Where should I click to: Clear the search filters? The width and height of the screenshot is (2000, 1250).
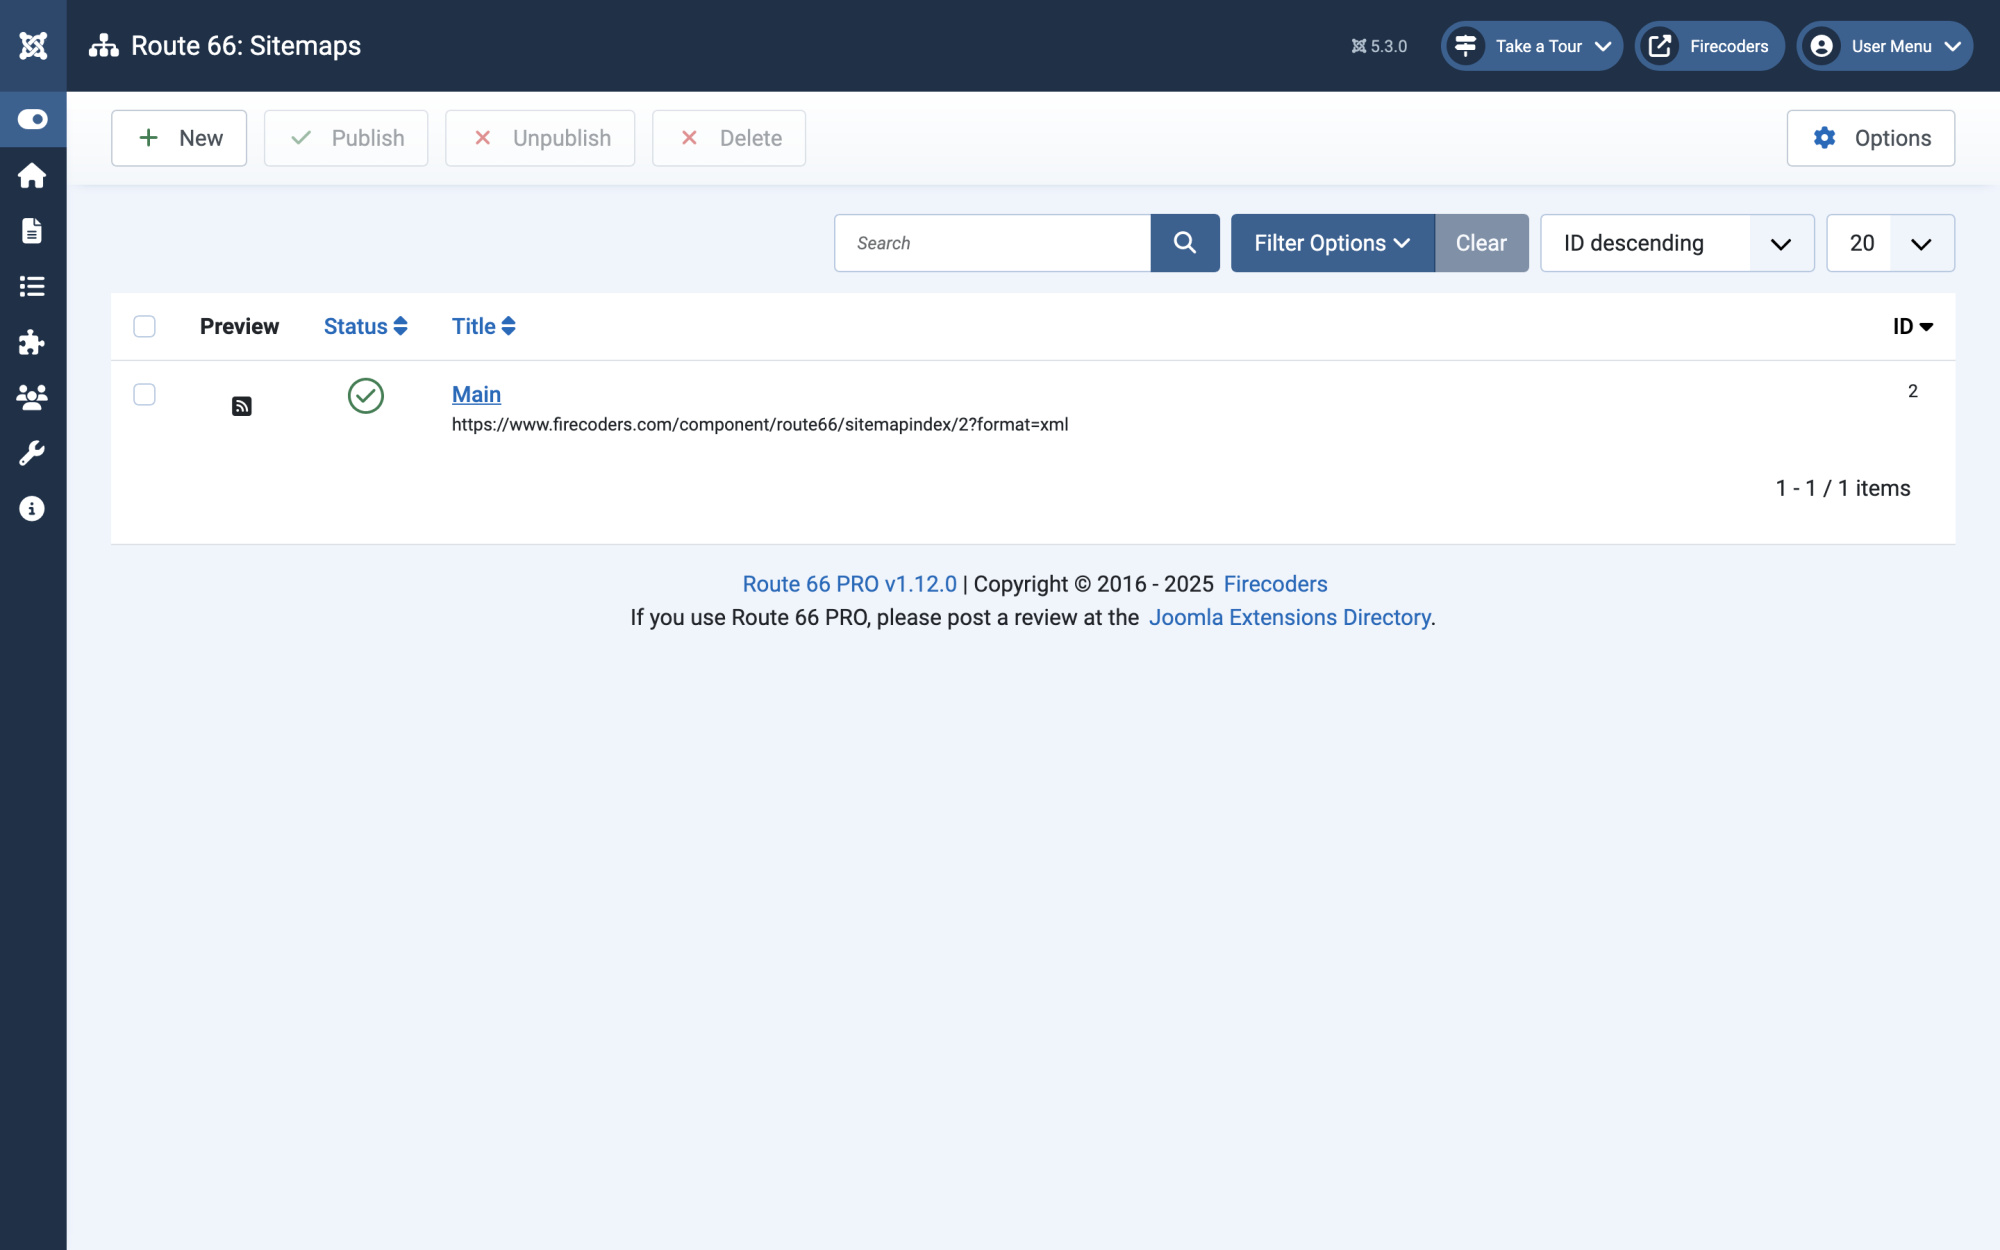pyautogui.click(x=1481, y=243)
